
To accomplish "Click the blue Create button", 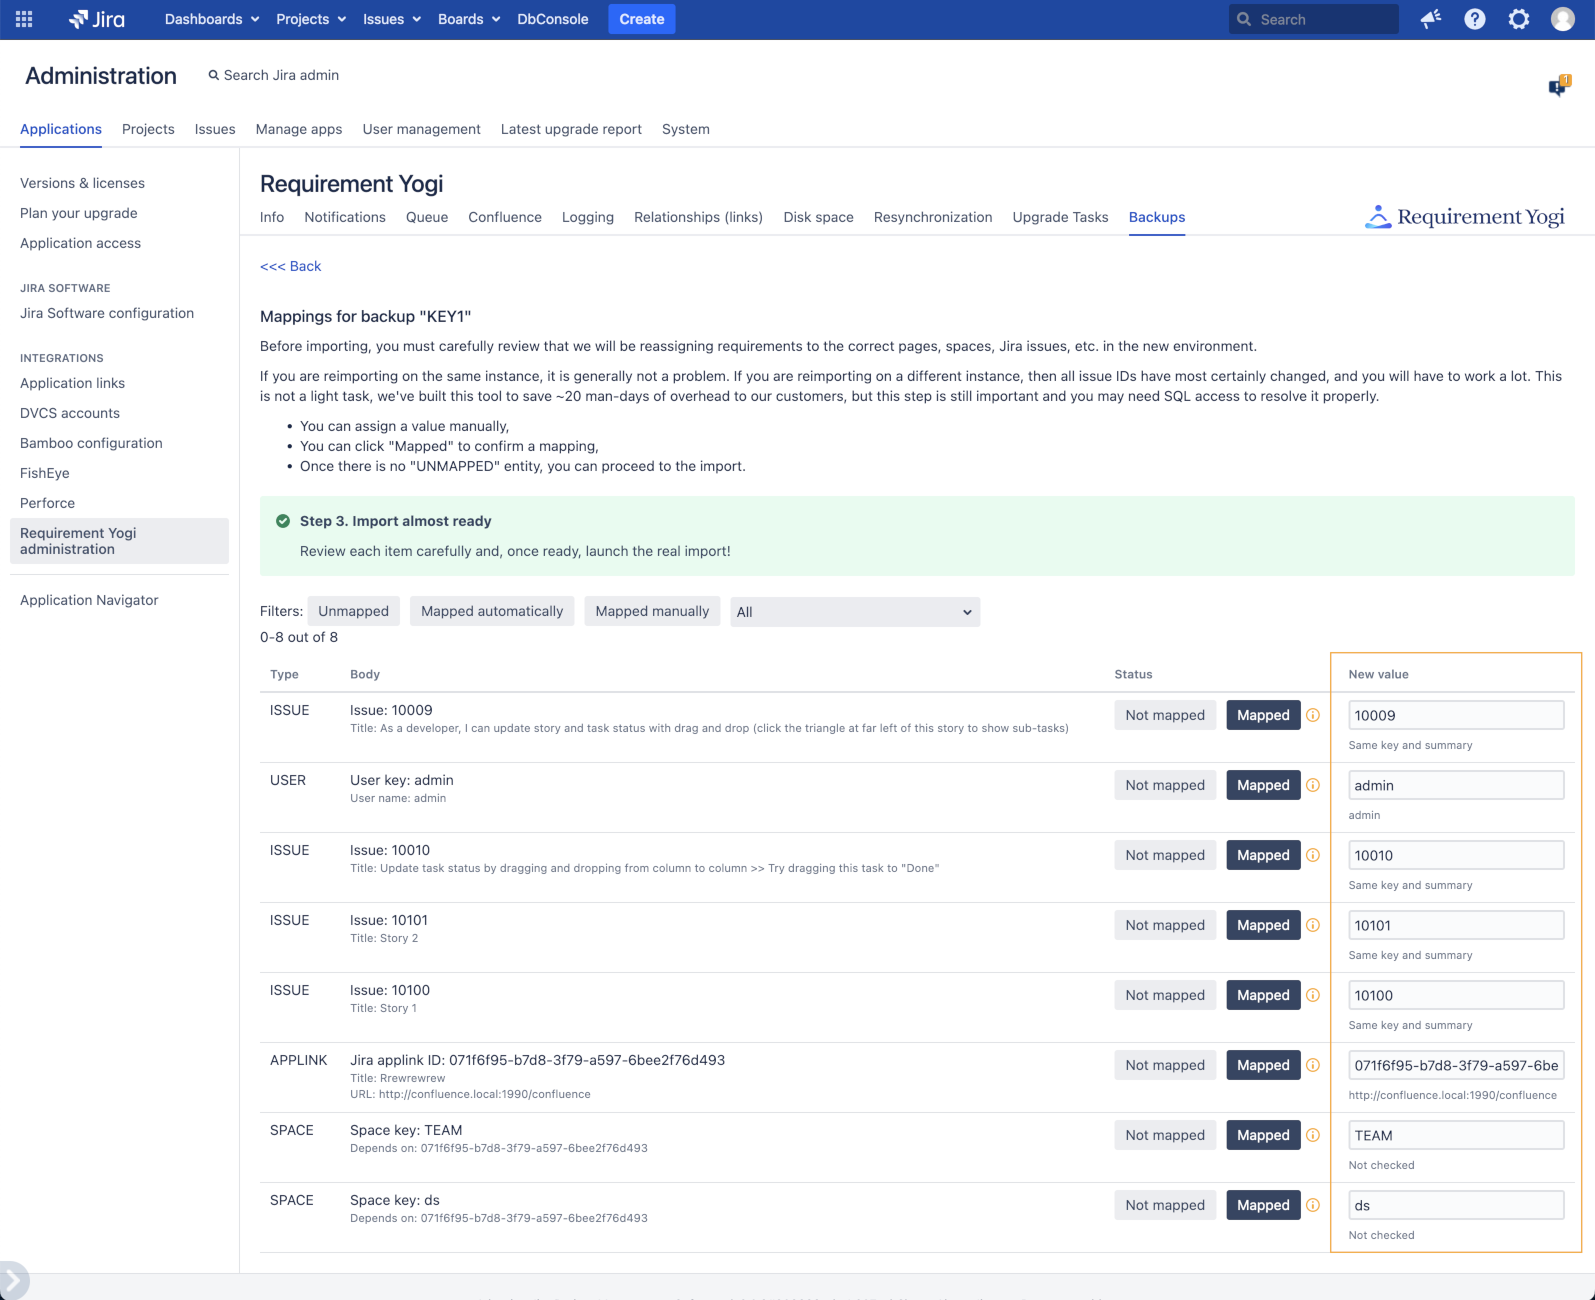I will [641, 19].
